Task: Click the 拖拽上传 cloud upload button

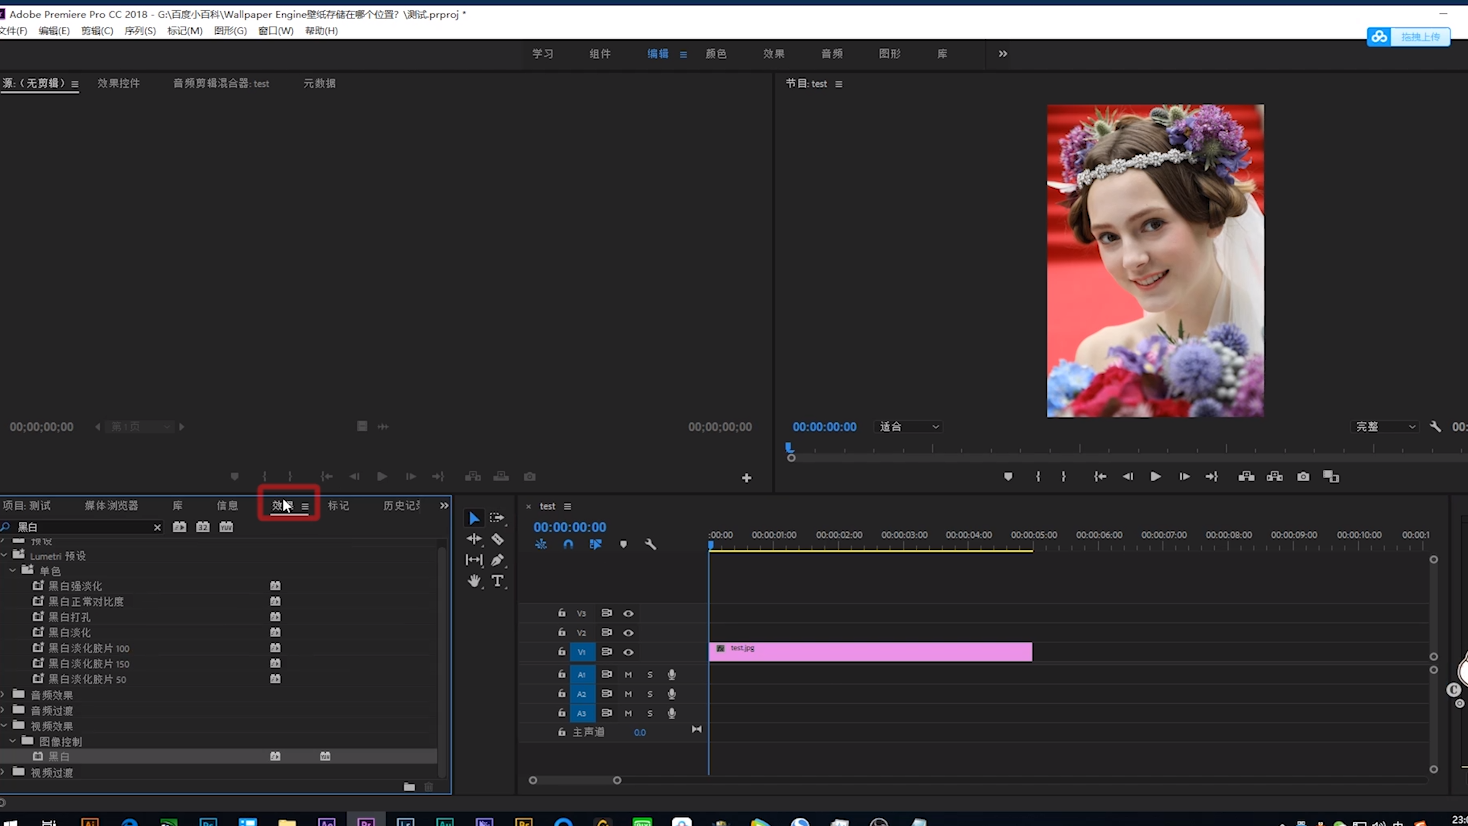Action: click(x=1408, y=37)
